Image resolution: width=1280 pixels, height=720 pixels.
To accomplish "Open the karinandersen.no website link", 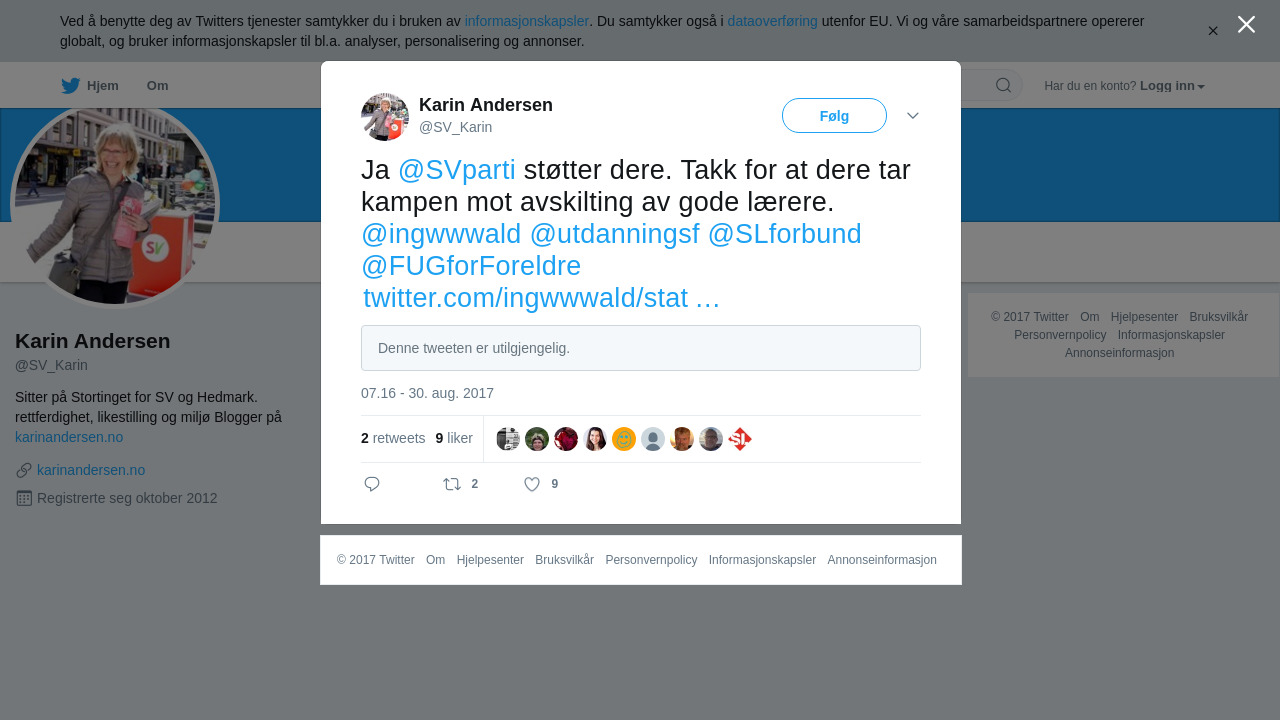I will [91, 470].
